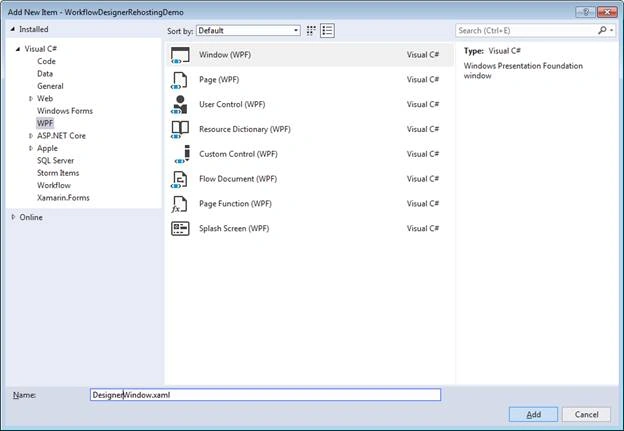Select the Splash Screen (WPF) label
The height and width of the screenshot is (431, 624).
234,228
